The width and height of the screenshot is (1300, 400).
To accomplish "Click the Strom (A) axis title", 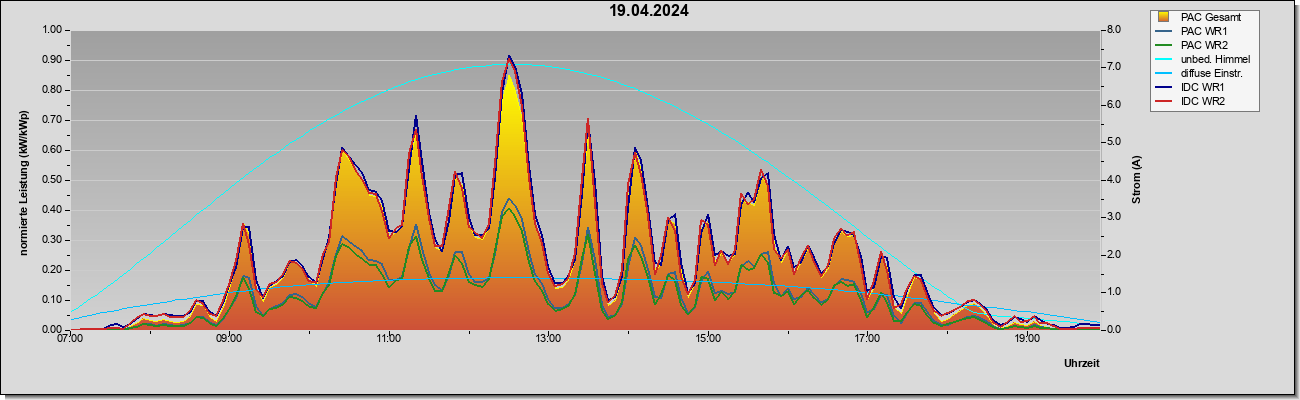I will [x=1137, y=180].
